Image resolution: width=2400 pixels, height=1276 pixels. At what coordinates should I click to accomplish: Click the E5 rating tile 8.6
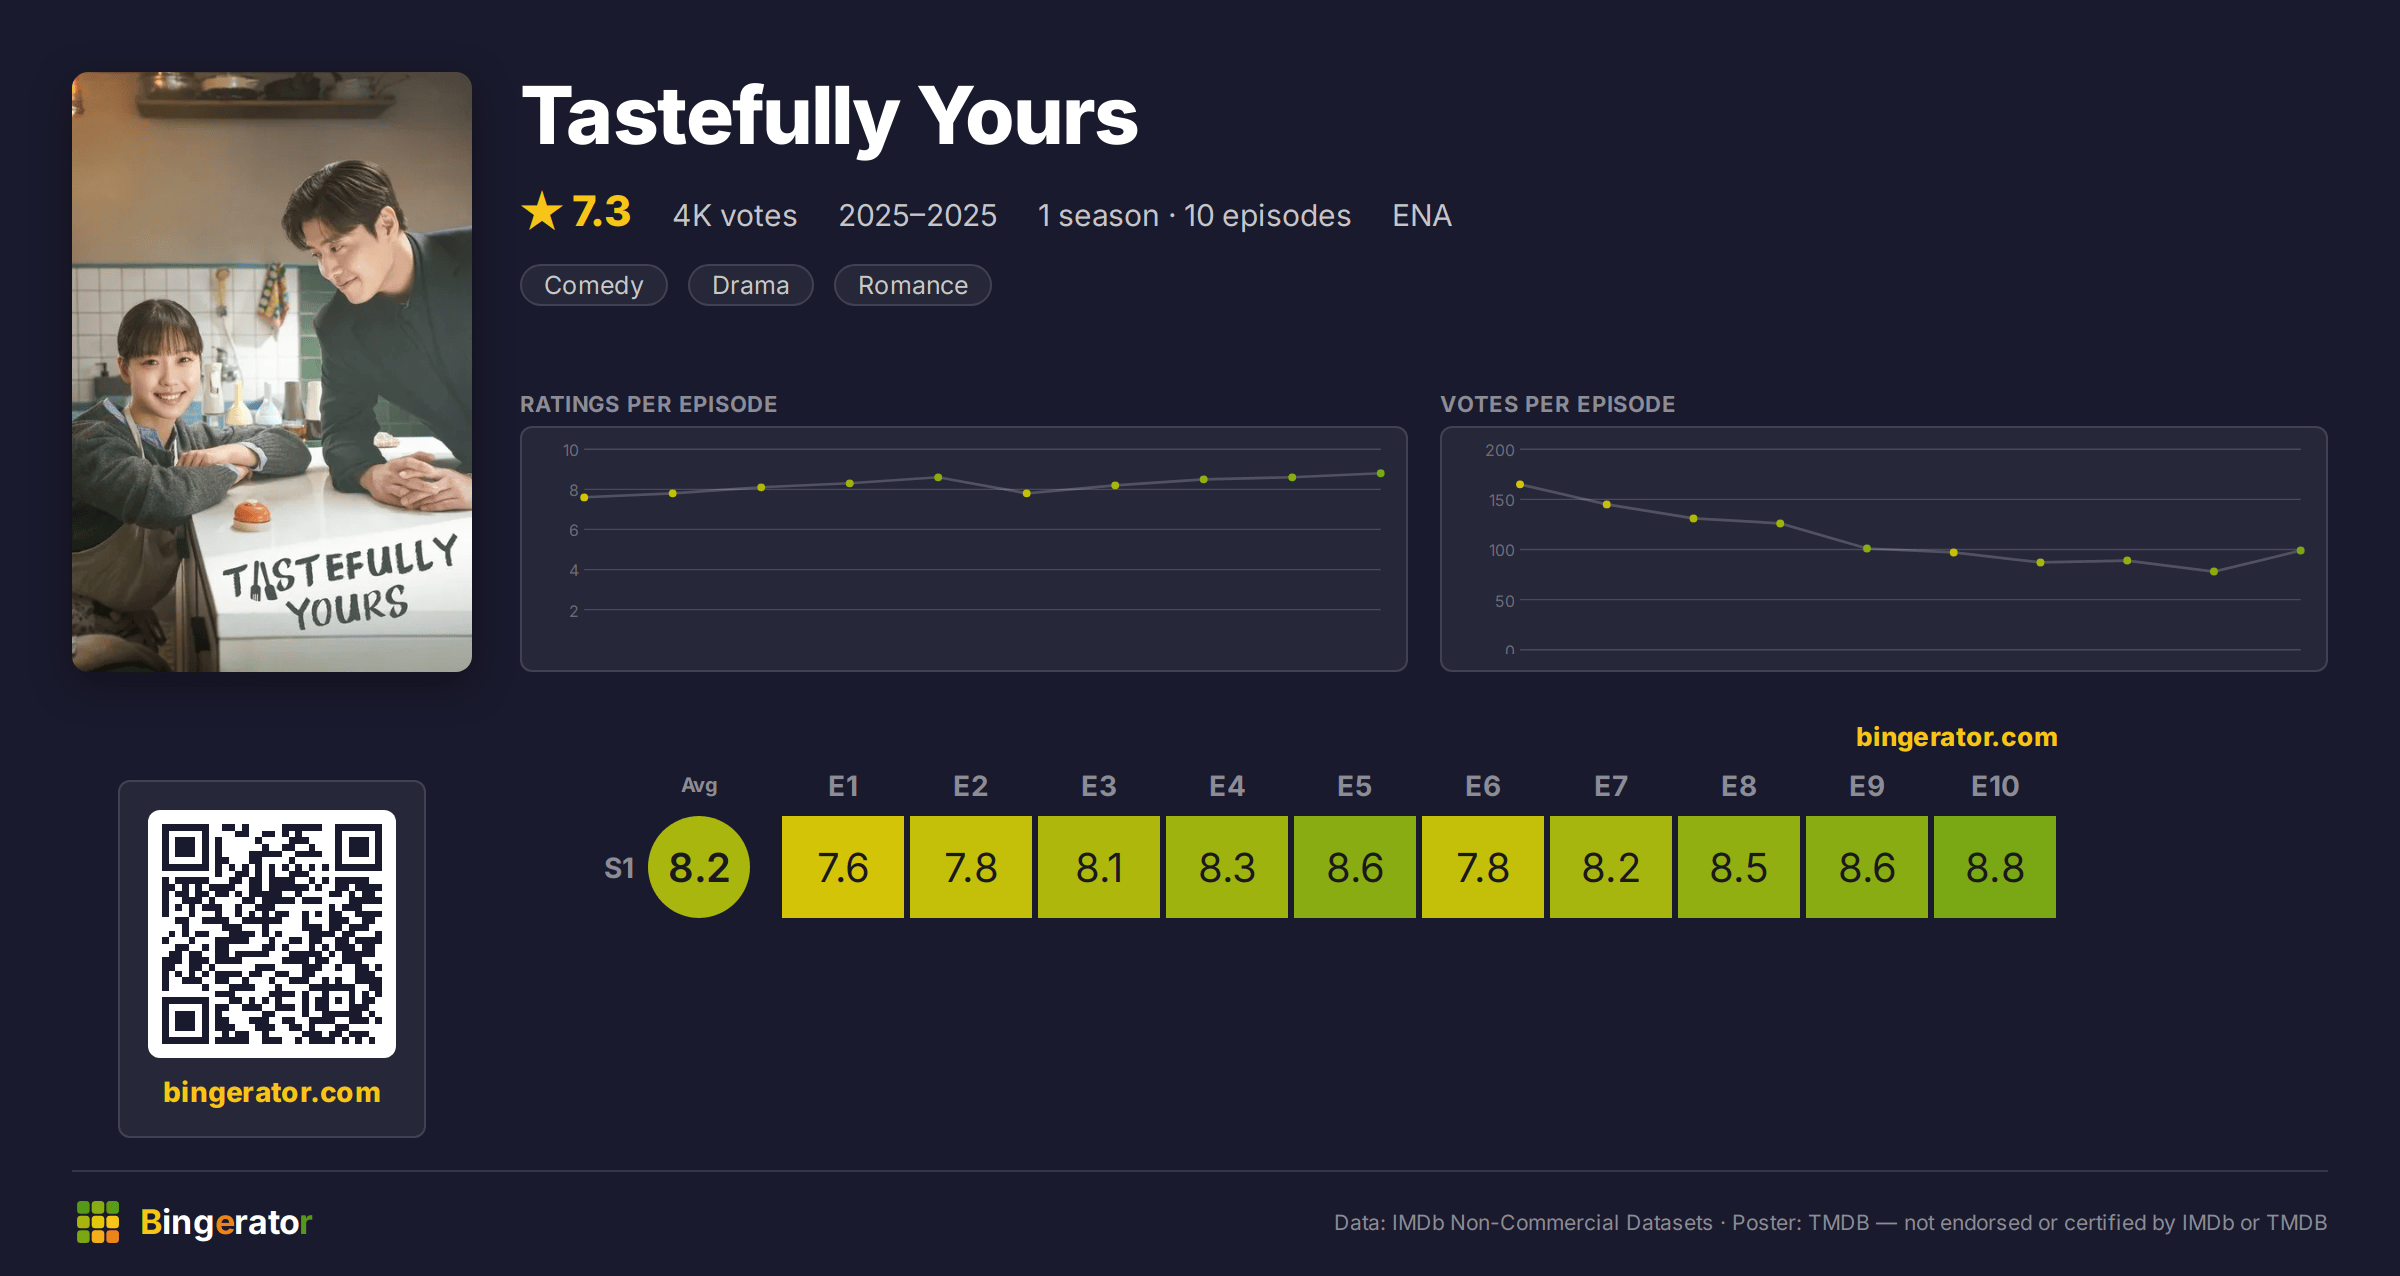(1355, 867)
